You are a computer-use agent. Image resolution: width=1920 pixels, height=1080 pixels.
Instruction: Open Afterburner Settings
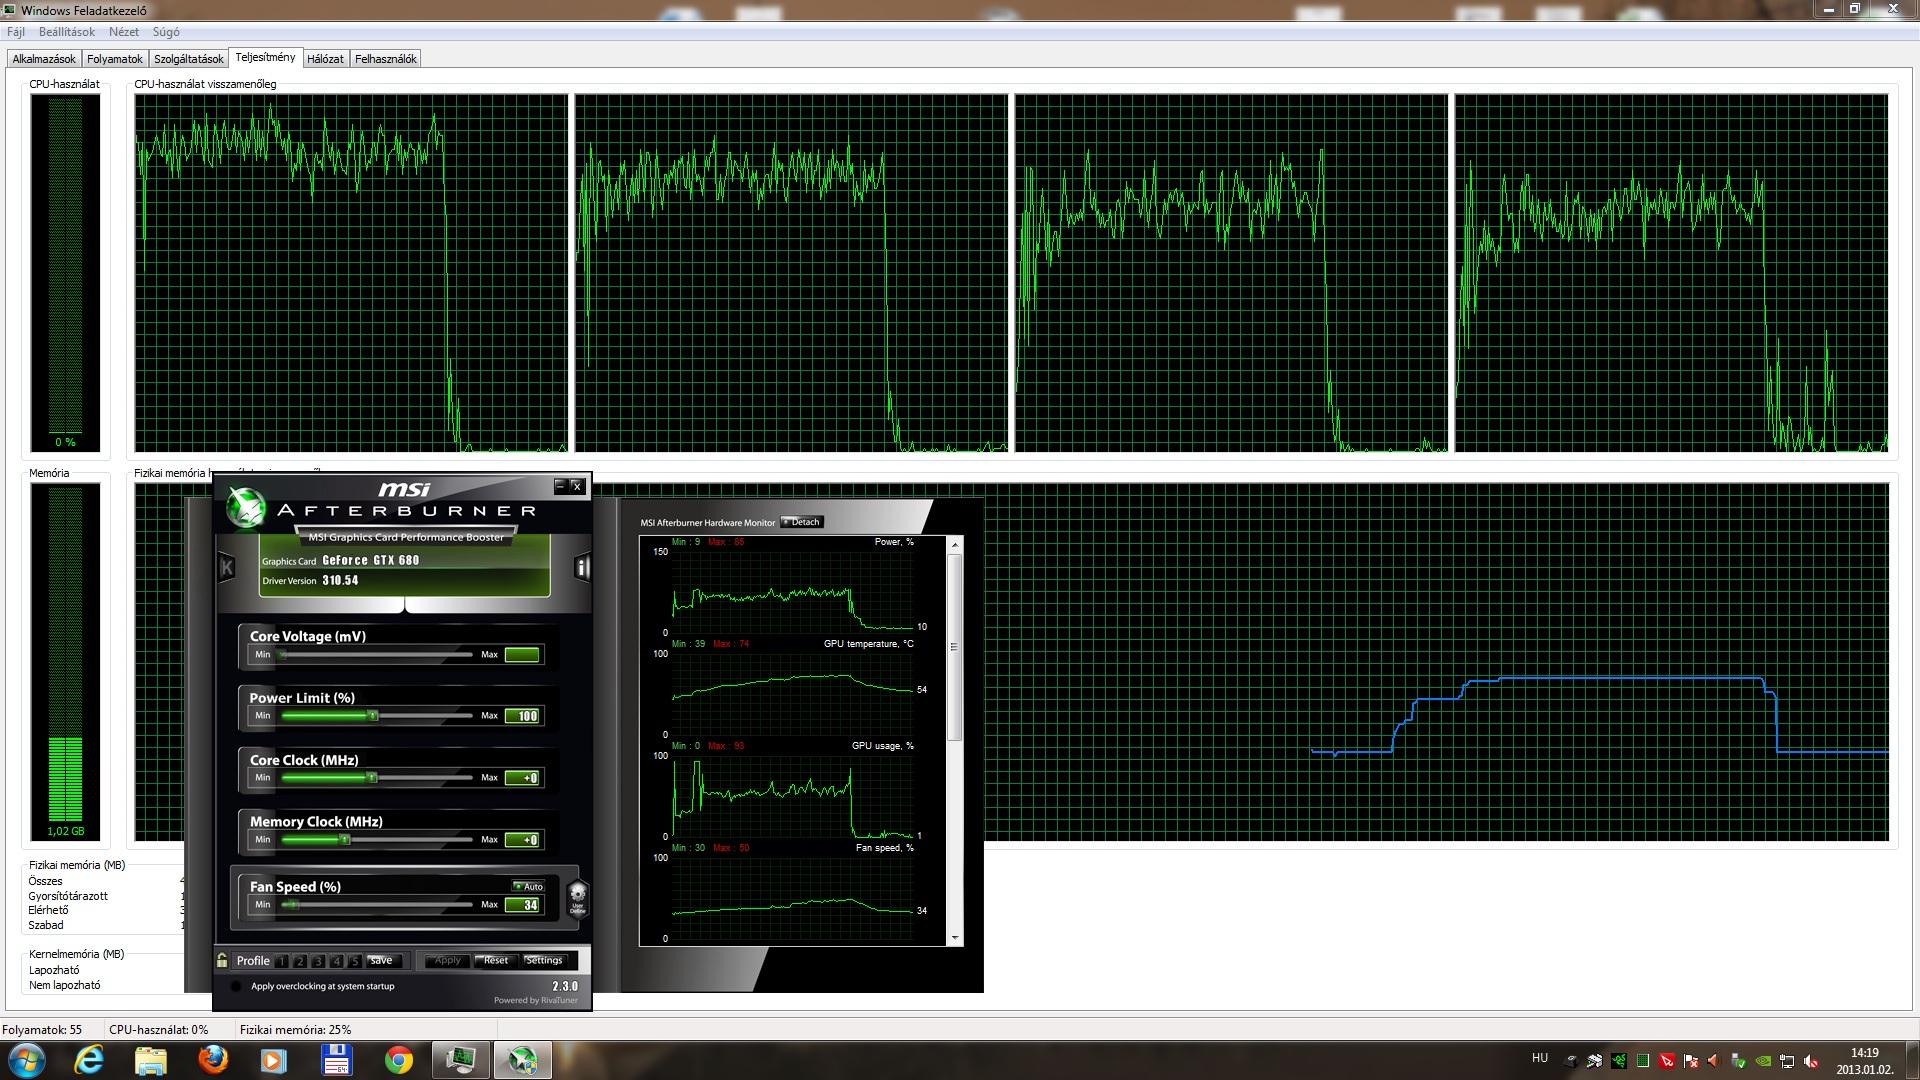[544, 960]
